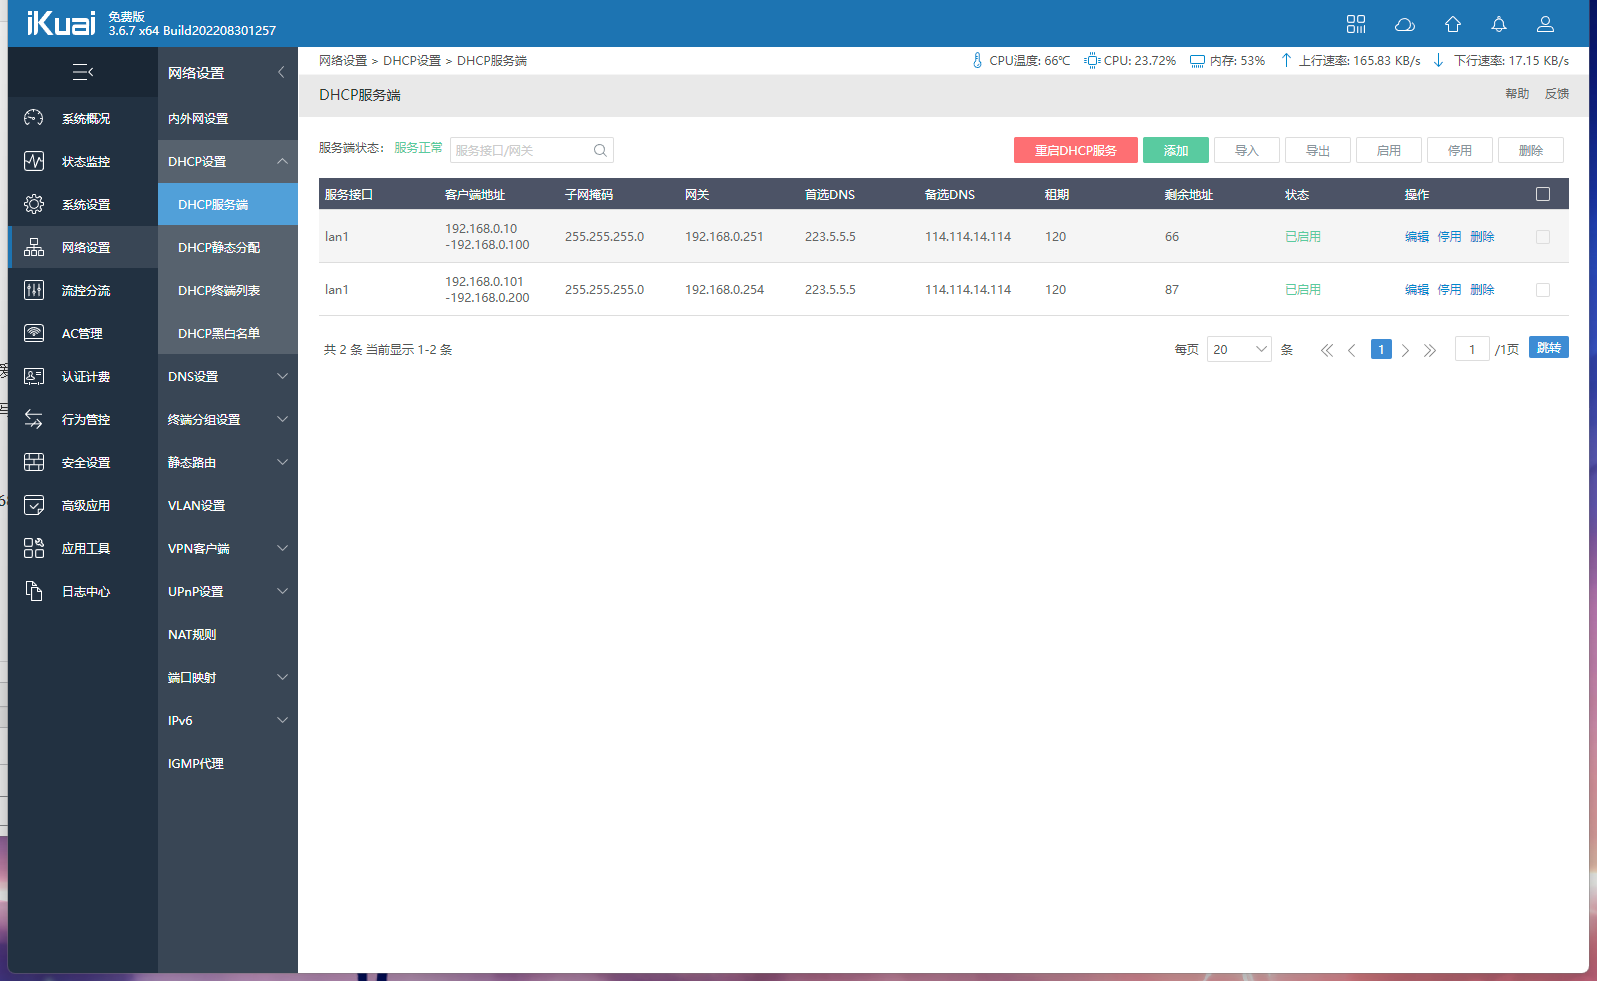Open 认证计费 authentication icon
Viewport: 1597px width, 981px height.
[x=34, y=376]
